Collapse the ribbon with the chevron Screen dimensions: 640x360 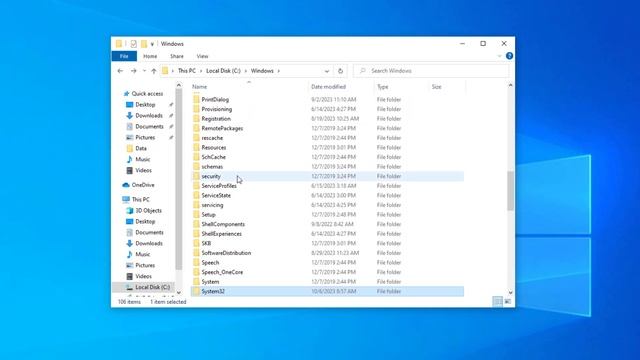(500, 56)
